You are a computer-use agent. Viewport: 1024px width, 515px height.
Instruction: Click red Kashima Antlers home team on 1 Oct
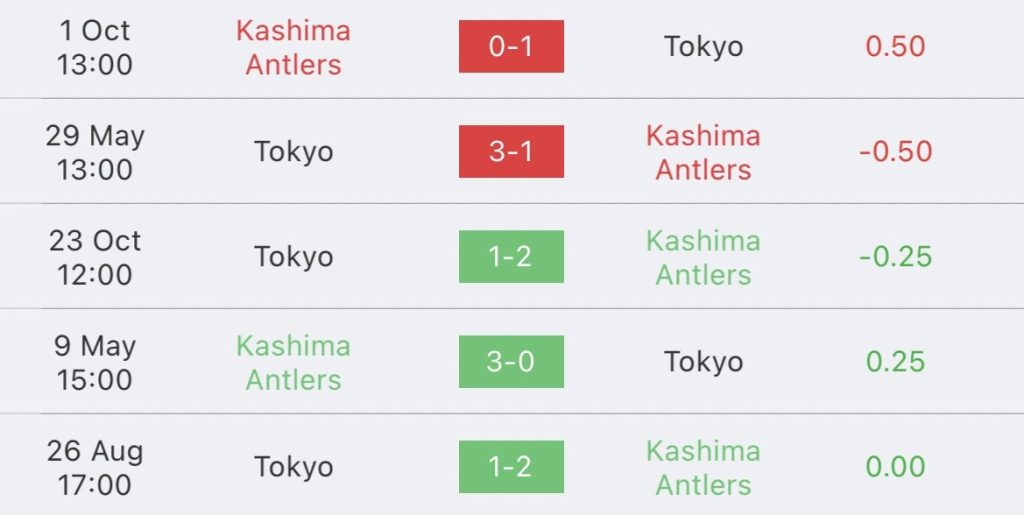coord(293,47)
